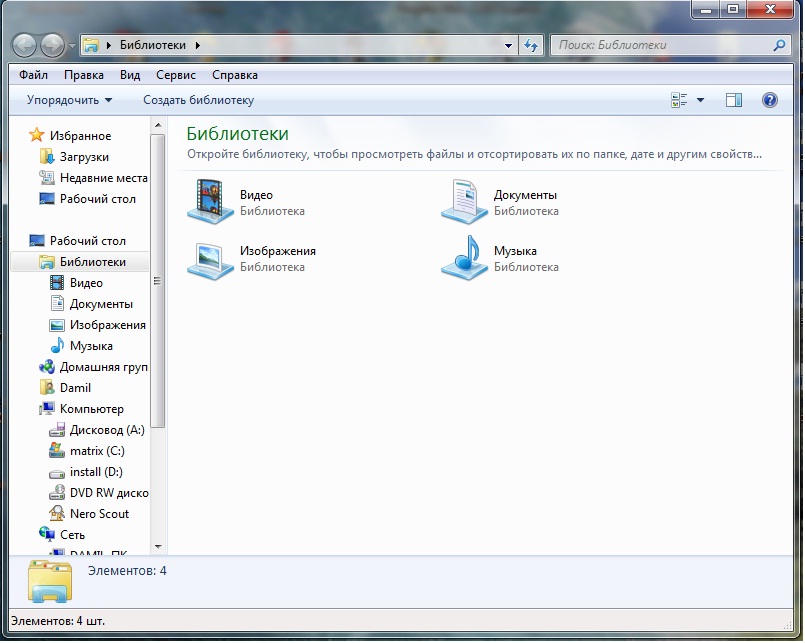Click Документы icon in tree
The image size is (805, 643).
[x=57, y=304]
